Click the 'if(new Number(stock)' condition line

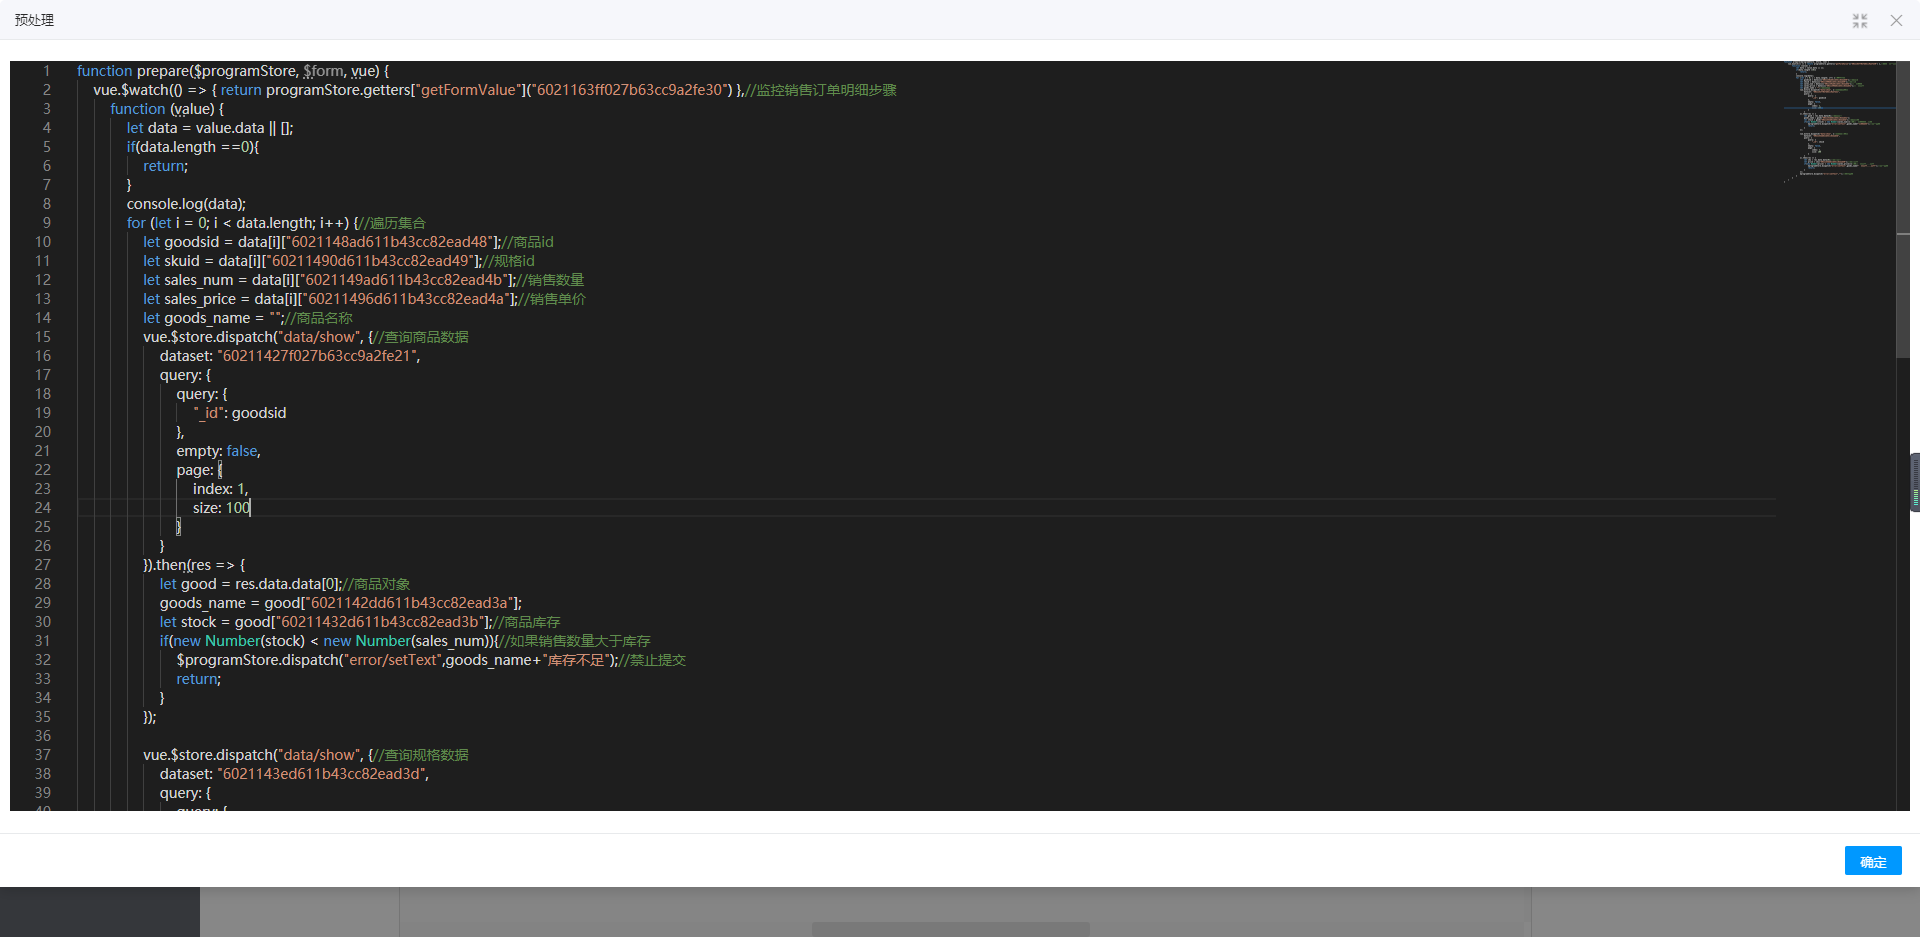click(405, 641)
